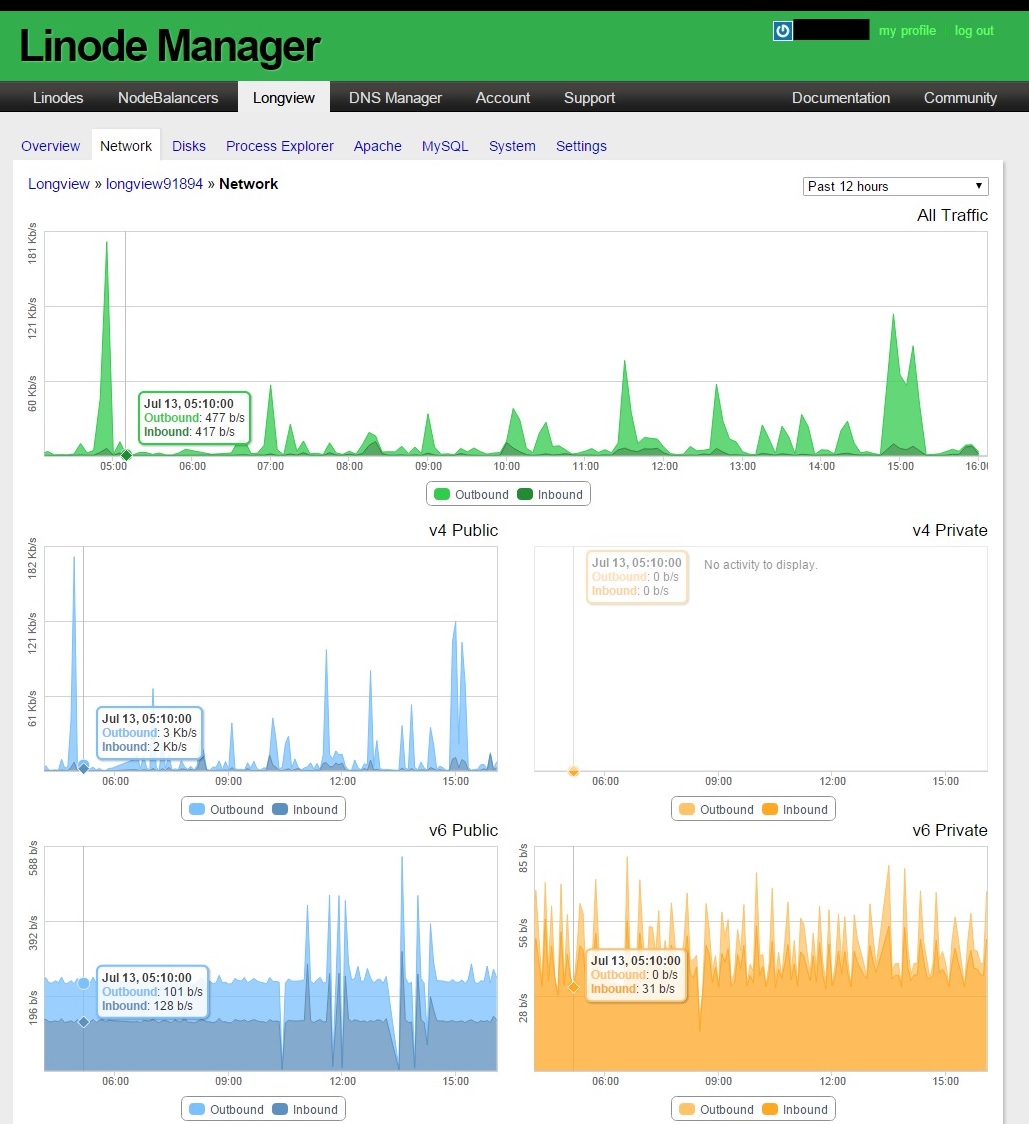Click the Linode Manager logo title
This screenshot has height=1124, width=1029.
pos(170,47)
